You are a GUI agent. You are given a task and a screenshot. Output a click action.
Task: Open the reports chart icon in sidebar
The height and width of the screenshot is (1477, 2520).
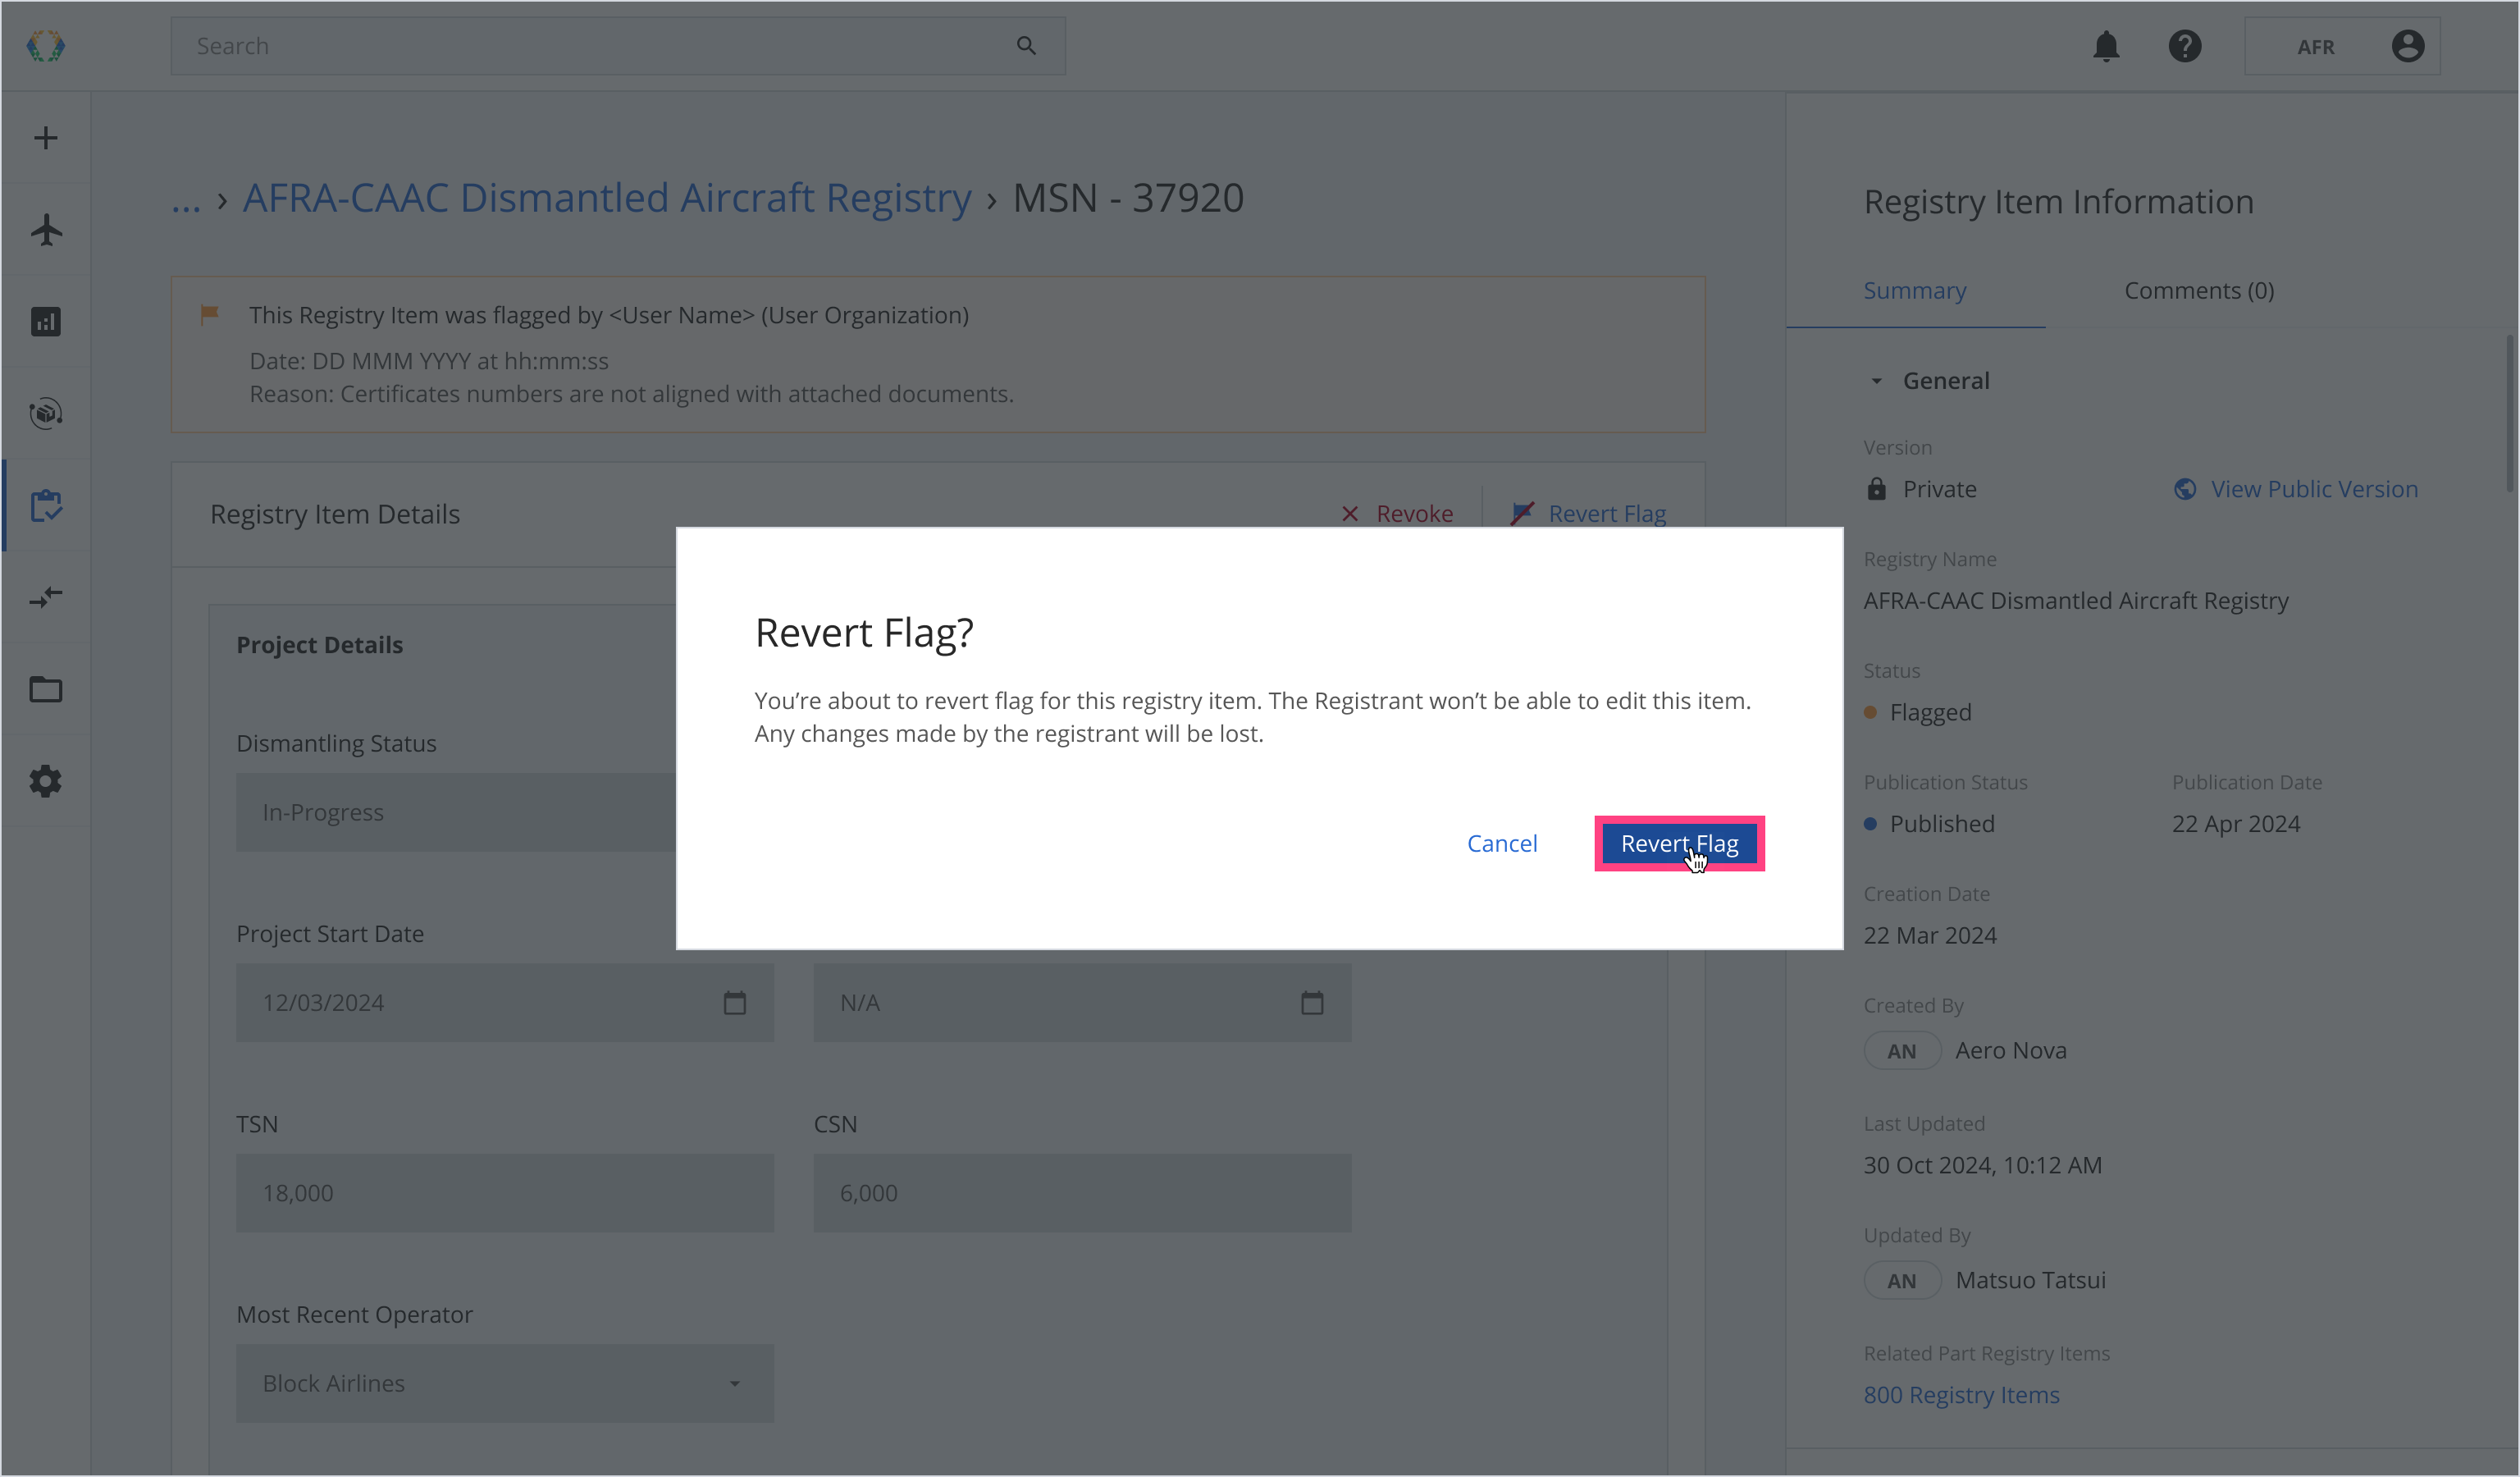[x=46, y=322]
